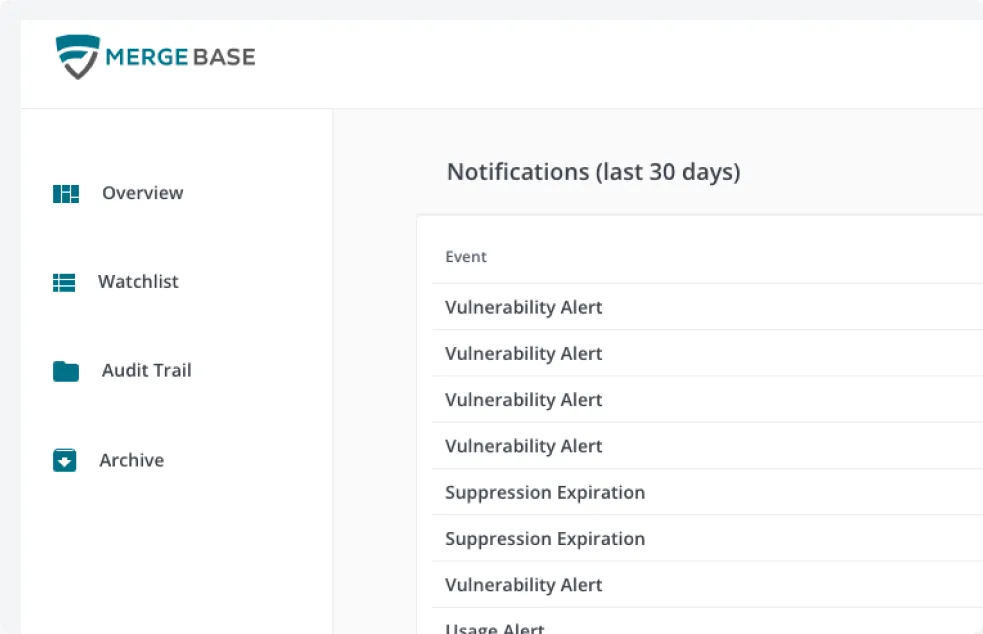Screen dimensions: 983x634
Task: Open the second Vulnerability Alert entry
Action: pos(523,353)
